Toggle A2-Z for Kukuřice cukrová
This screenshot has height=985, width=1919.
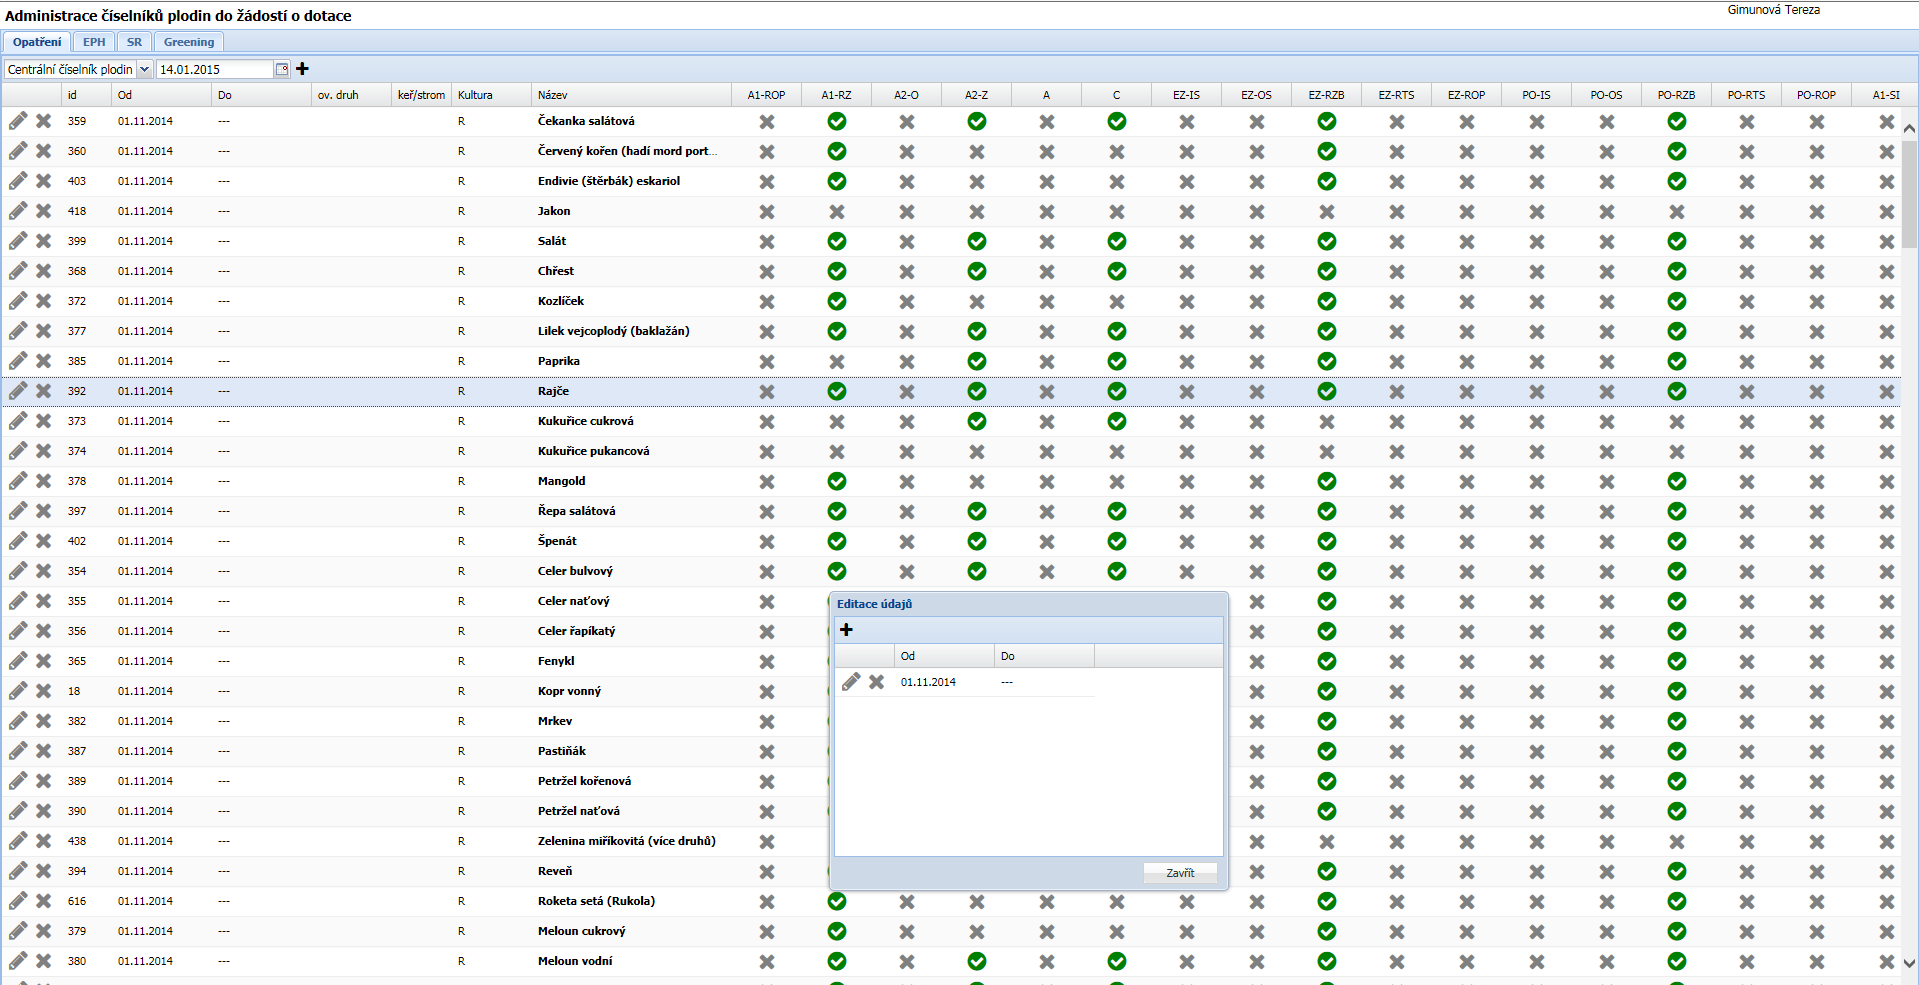977,421
